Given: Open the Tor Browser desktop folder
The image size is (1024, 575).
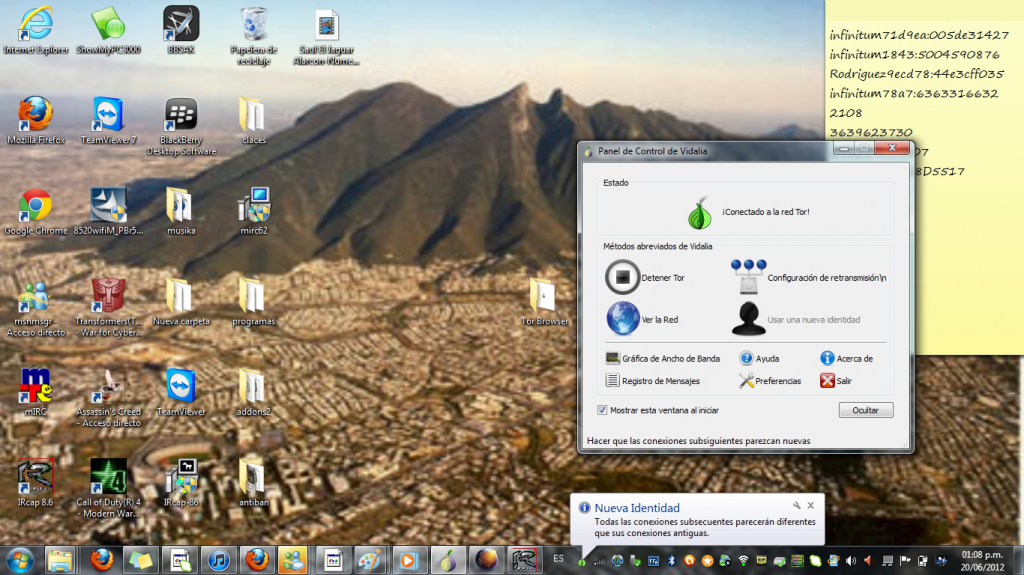Looking at the screenshot, I should point(543,298).
